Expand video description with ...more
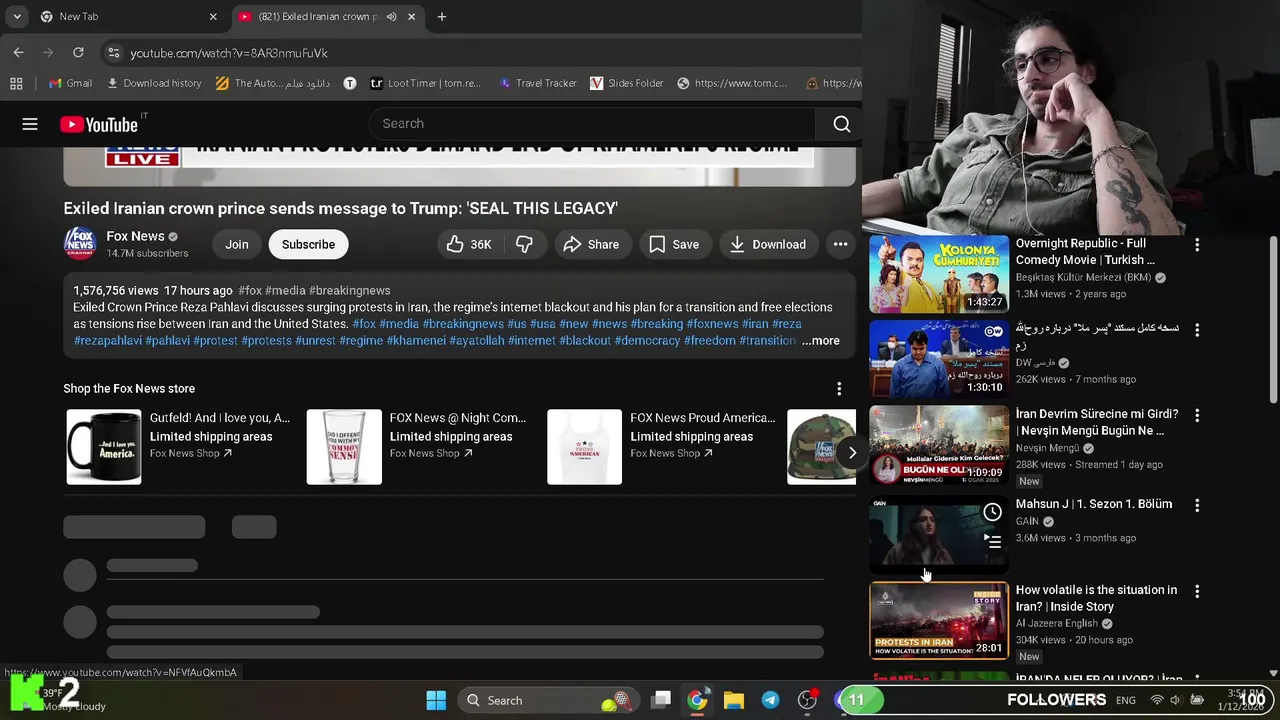This screenshot has width=1280, height=720. click(x=820, y=341)
